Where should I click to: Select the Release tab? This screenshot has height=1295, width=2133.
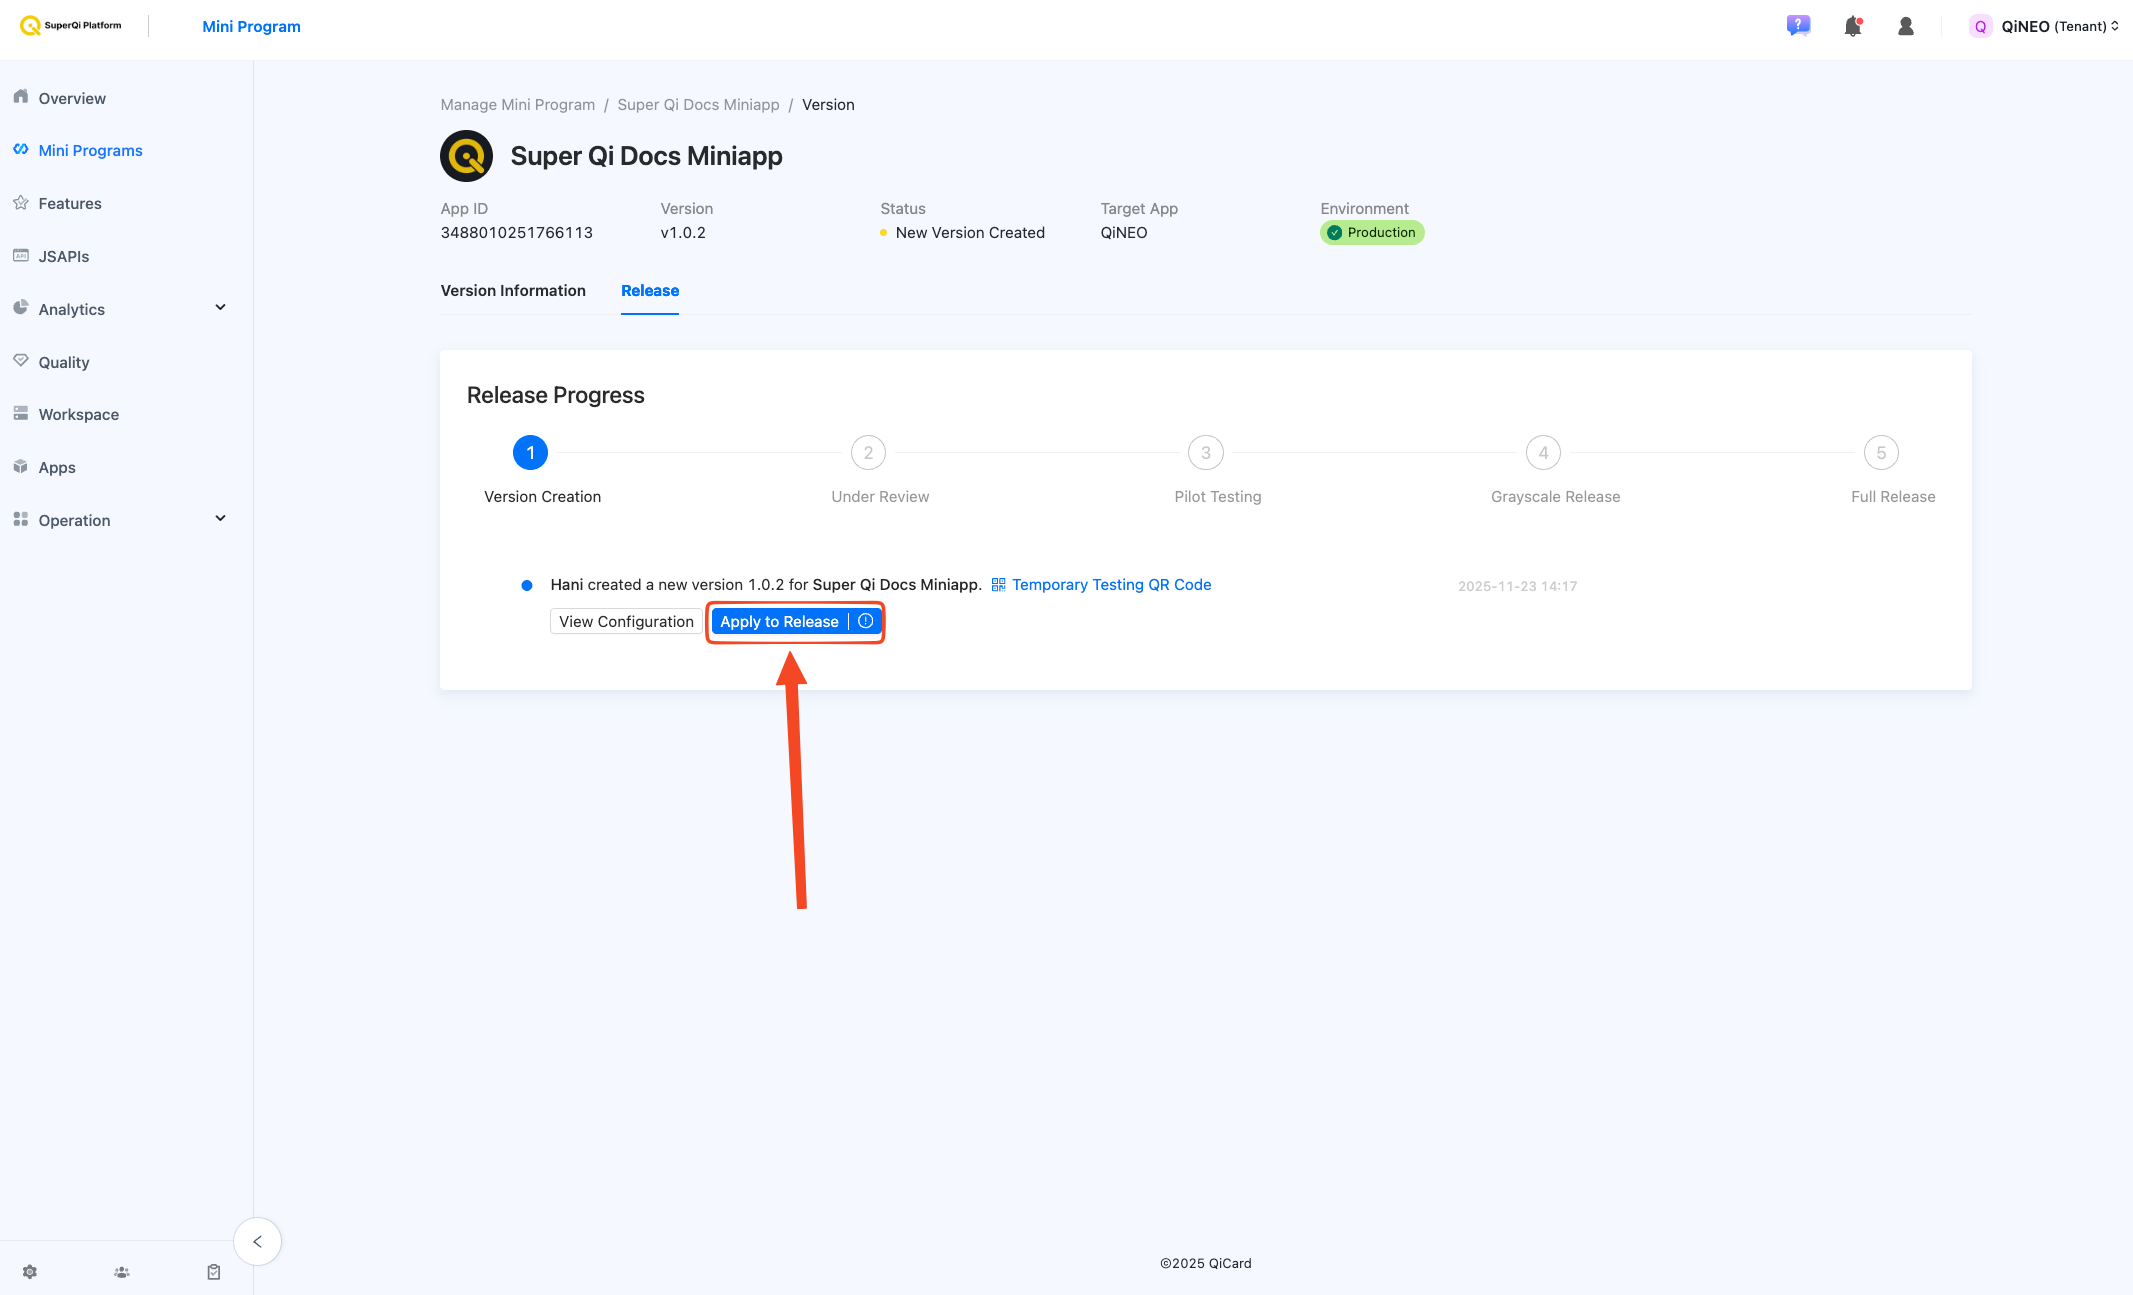pyautogui.click(x=650, y=291)
